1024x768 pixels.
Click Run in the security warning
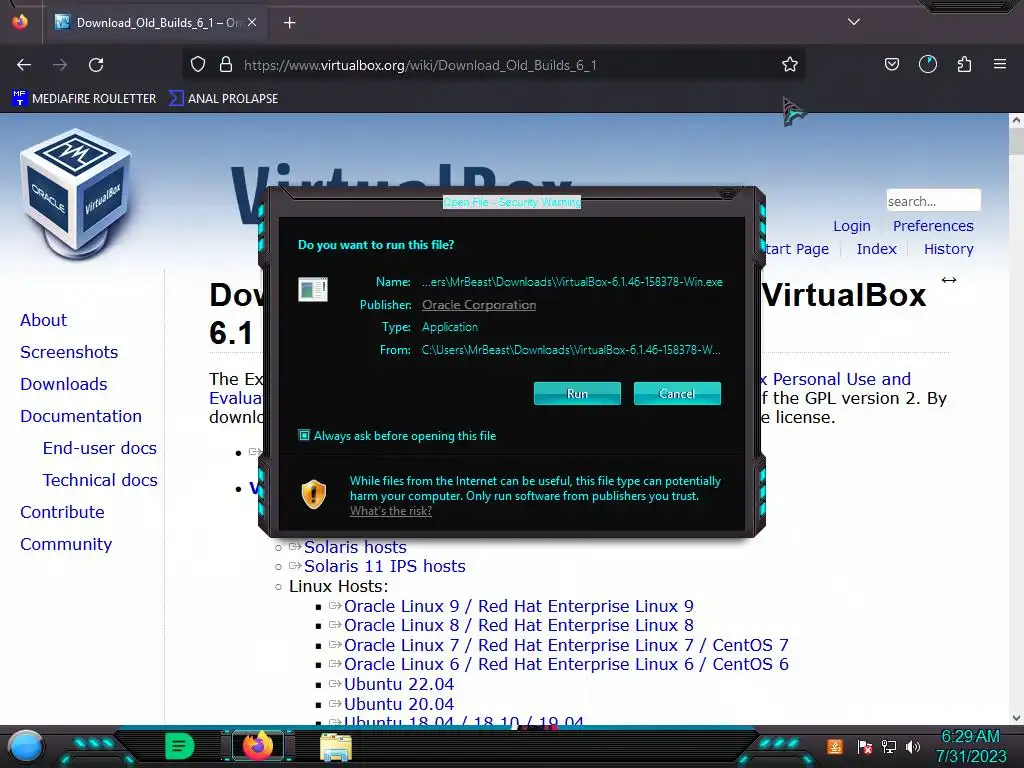pyautogui.click(x=577, y=394)
